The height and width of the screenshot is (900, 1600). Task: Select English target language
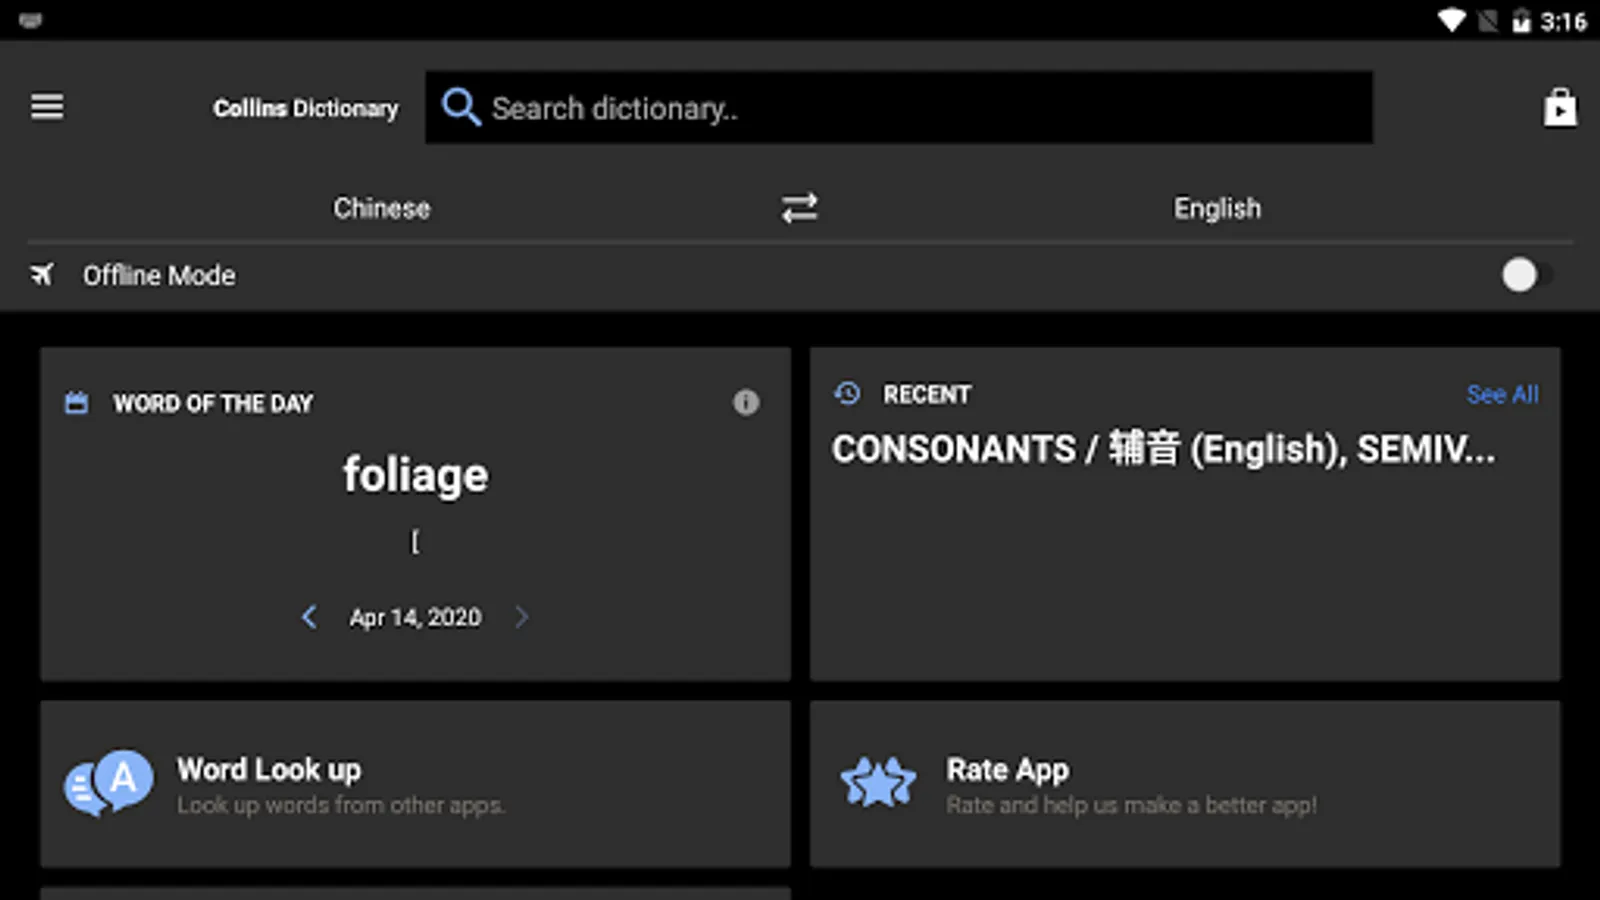tap(1217, 208)
